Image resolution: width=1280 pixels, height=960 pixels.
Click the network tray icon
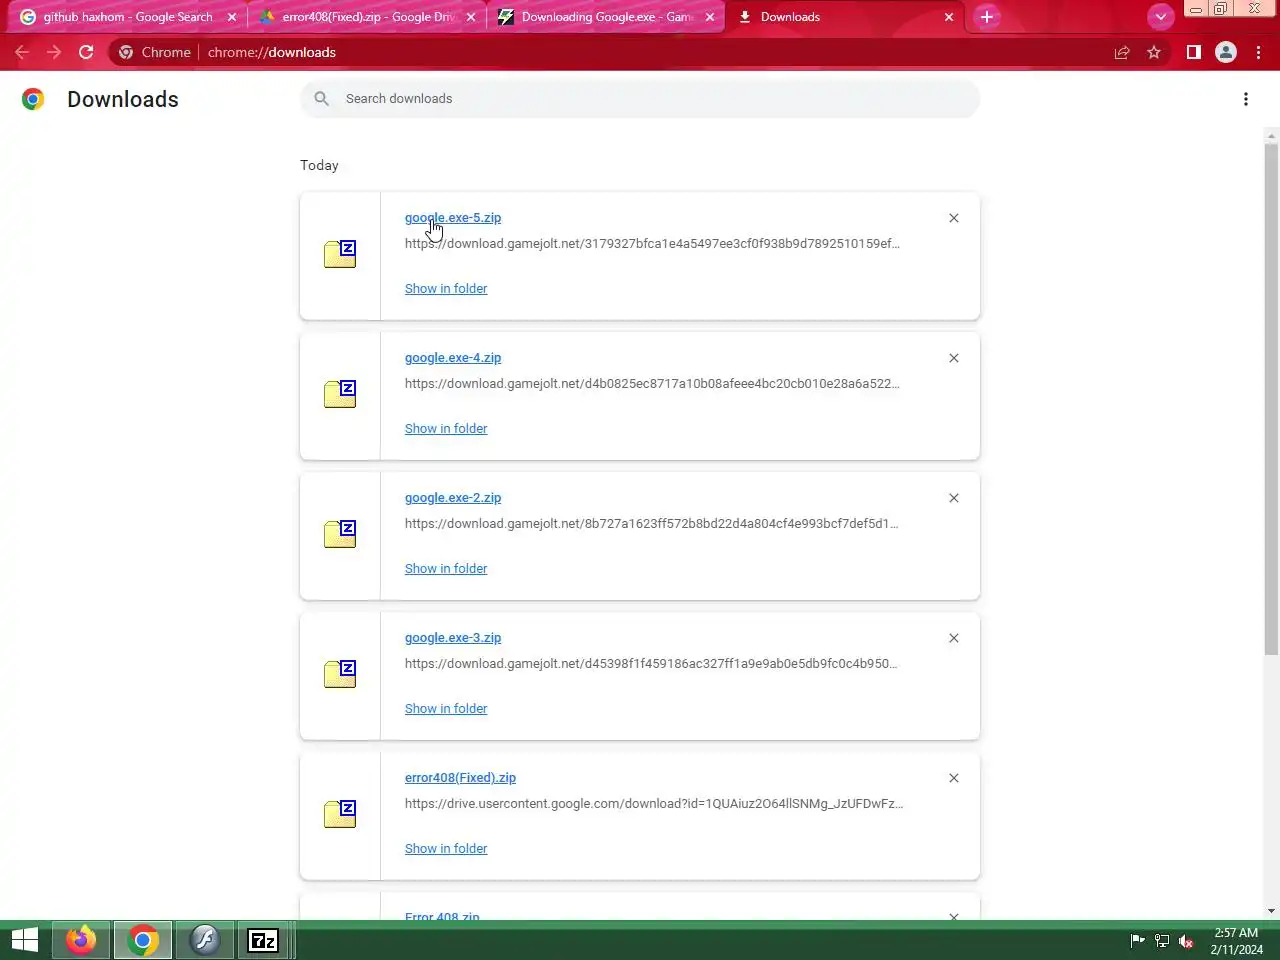tap(1162, 940)
